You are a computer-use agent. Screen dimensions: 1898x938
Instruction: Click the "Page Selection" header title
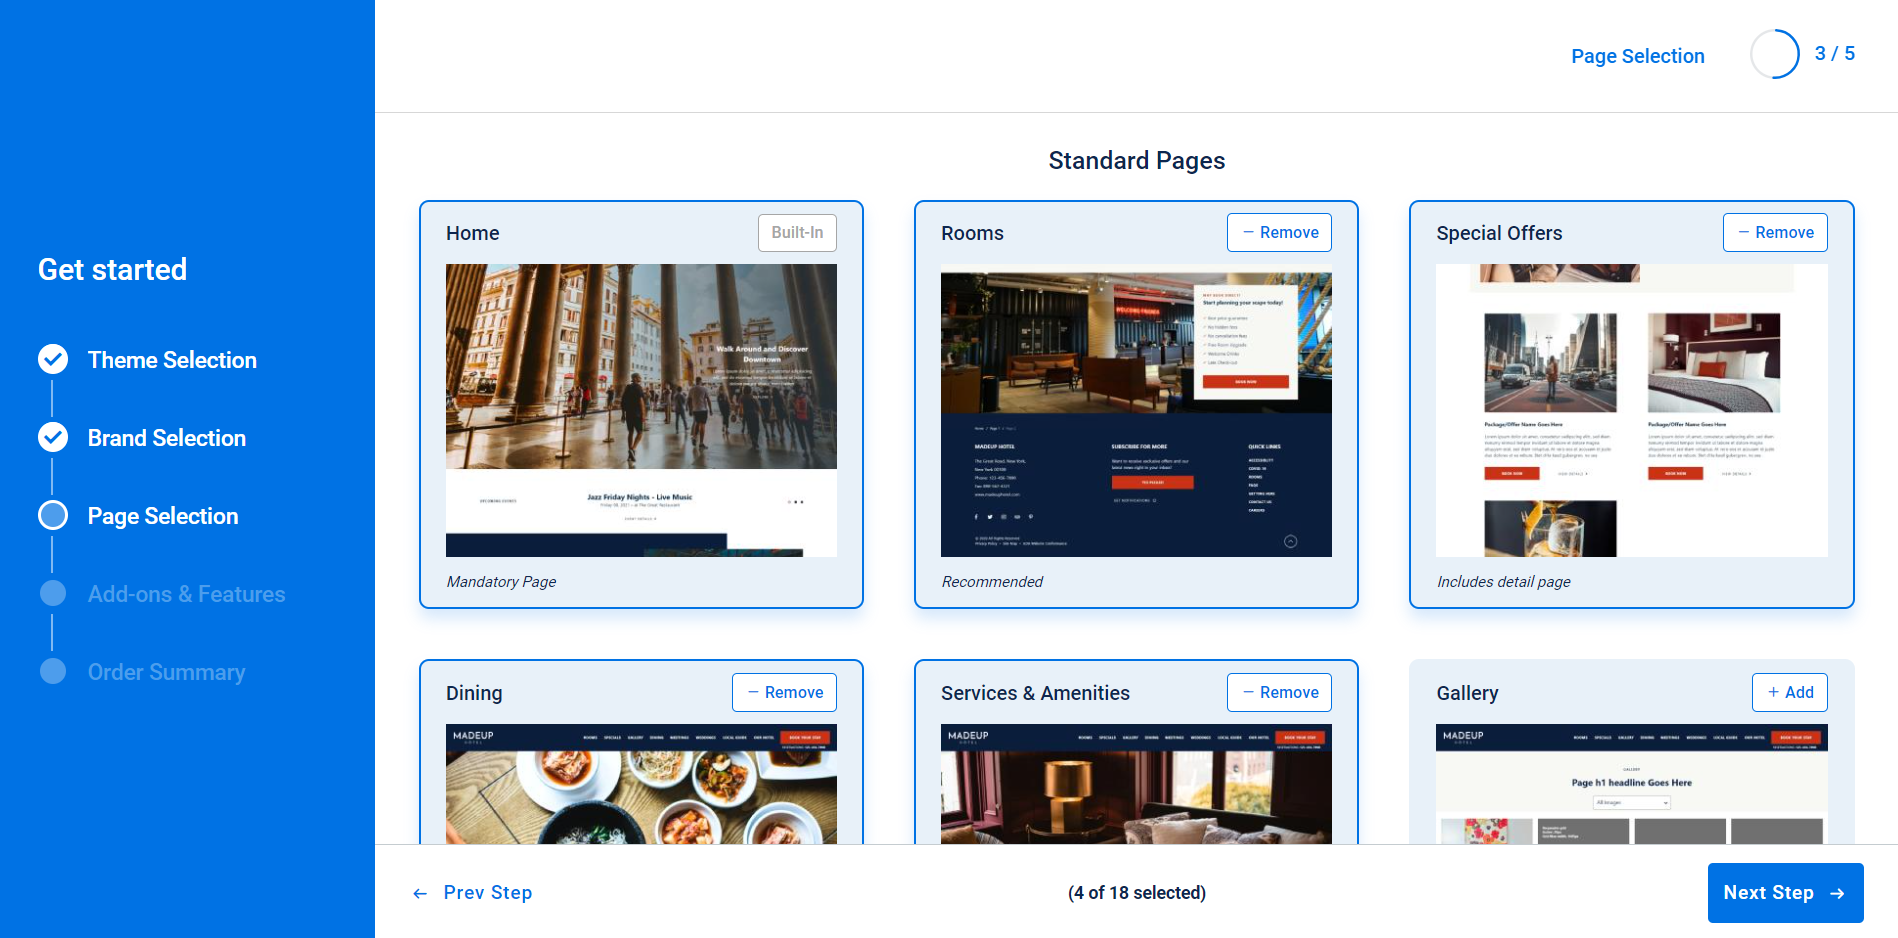pyautogui.click(x=1638, y=56)
